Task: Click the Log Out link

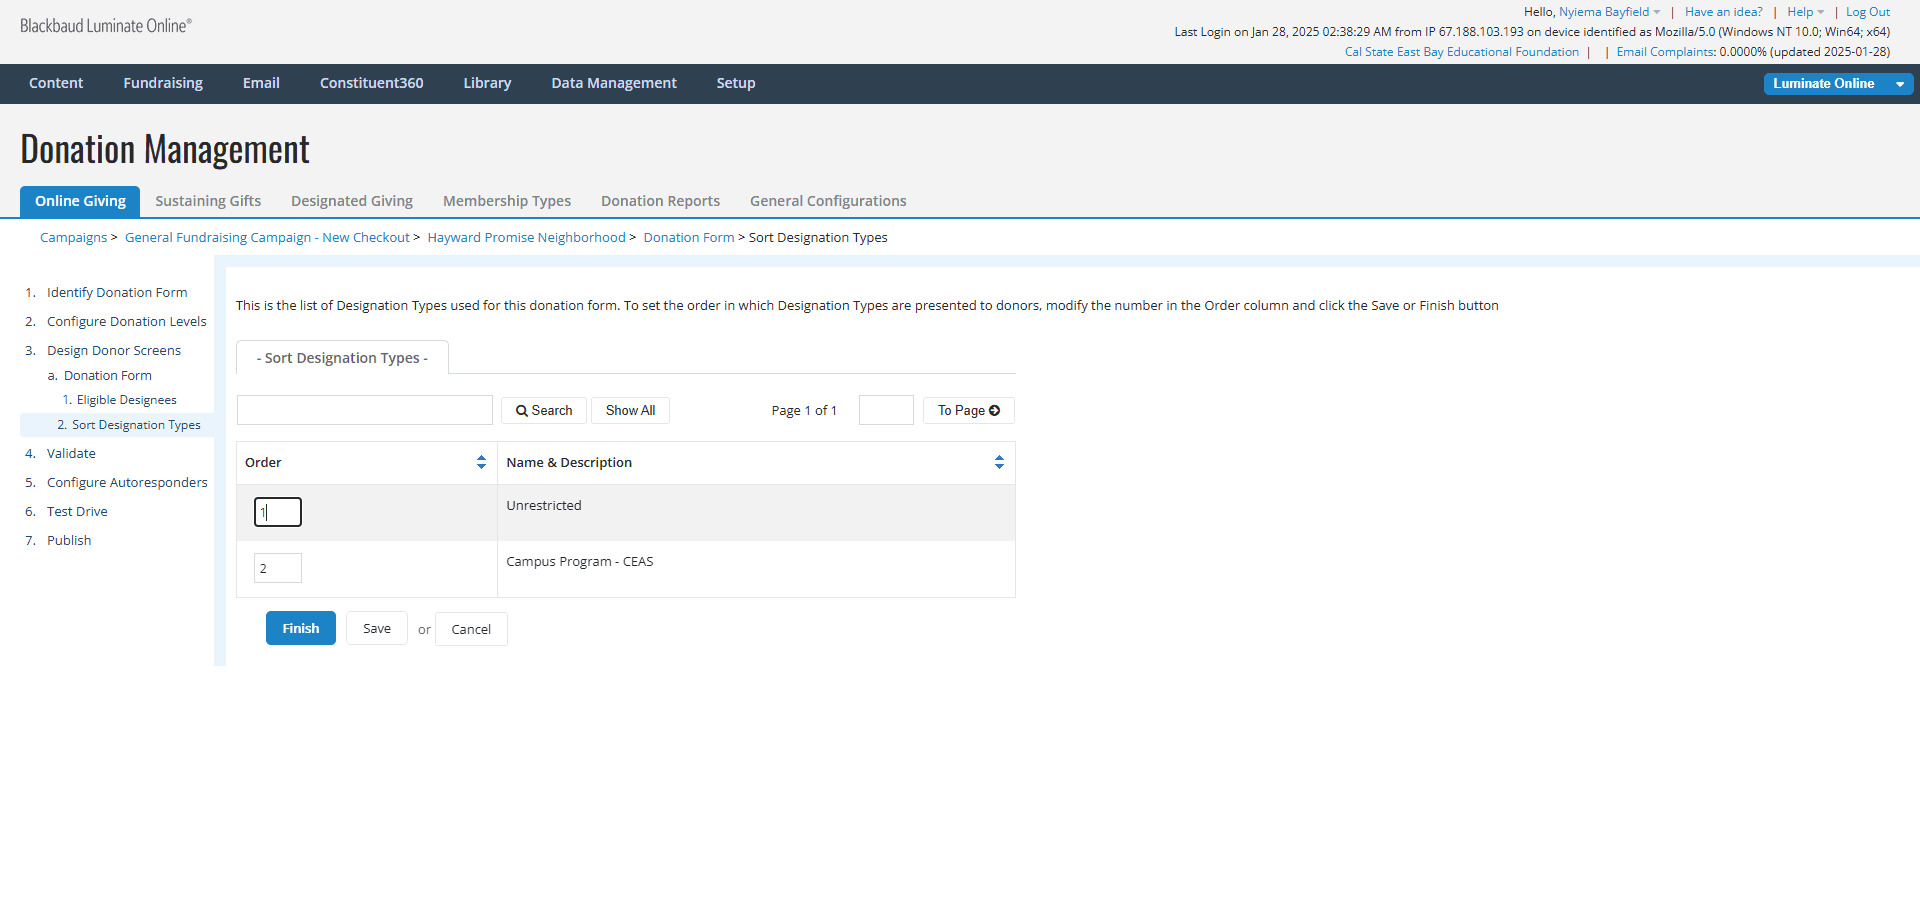Action: (1868, 12)
